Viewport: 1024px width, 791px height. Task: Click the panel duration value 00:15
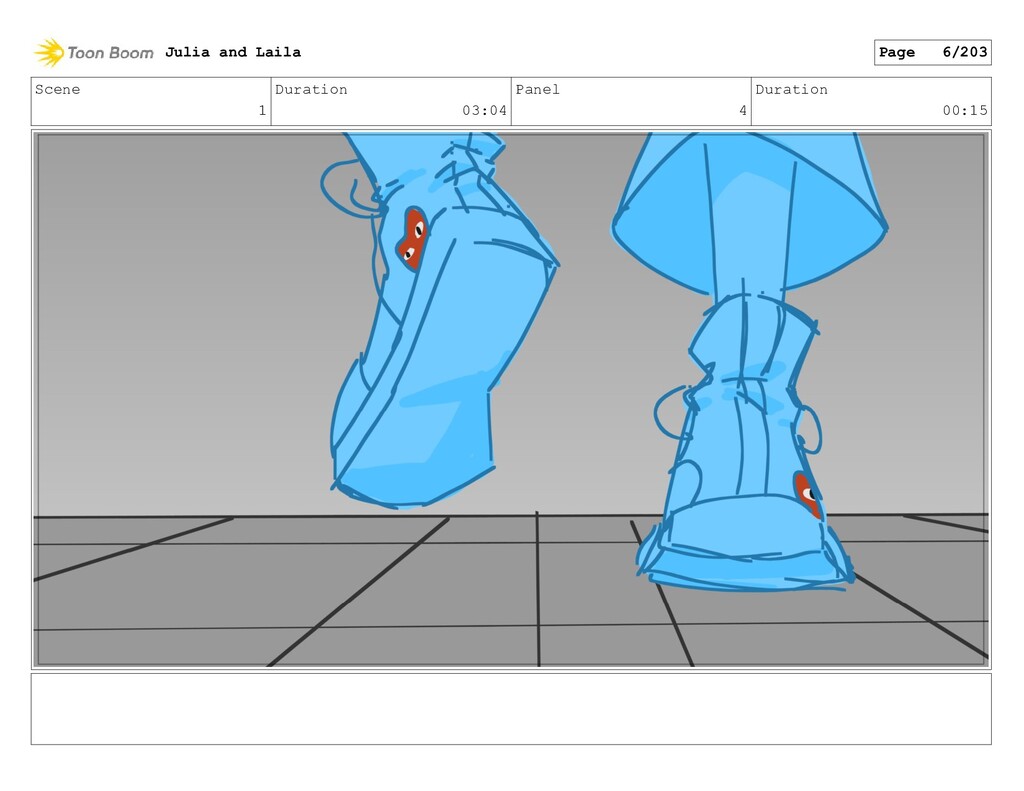965,110
